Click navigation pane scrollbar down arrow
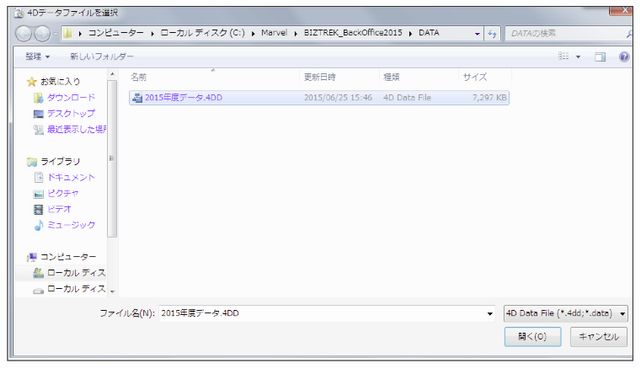The height and width of the screenshot is (368, 640). (112, 292)
